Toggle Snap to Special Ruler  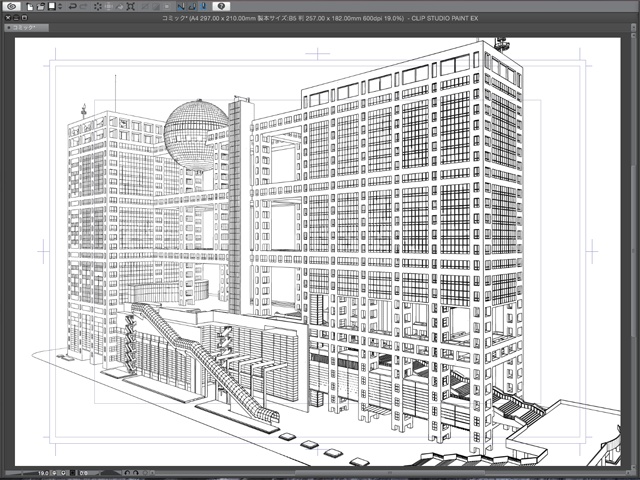pyautogui.click(x=192, y=7)
